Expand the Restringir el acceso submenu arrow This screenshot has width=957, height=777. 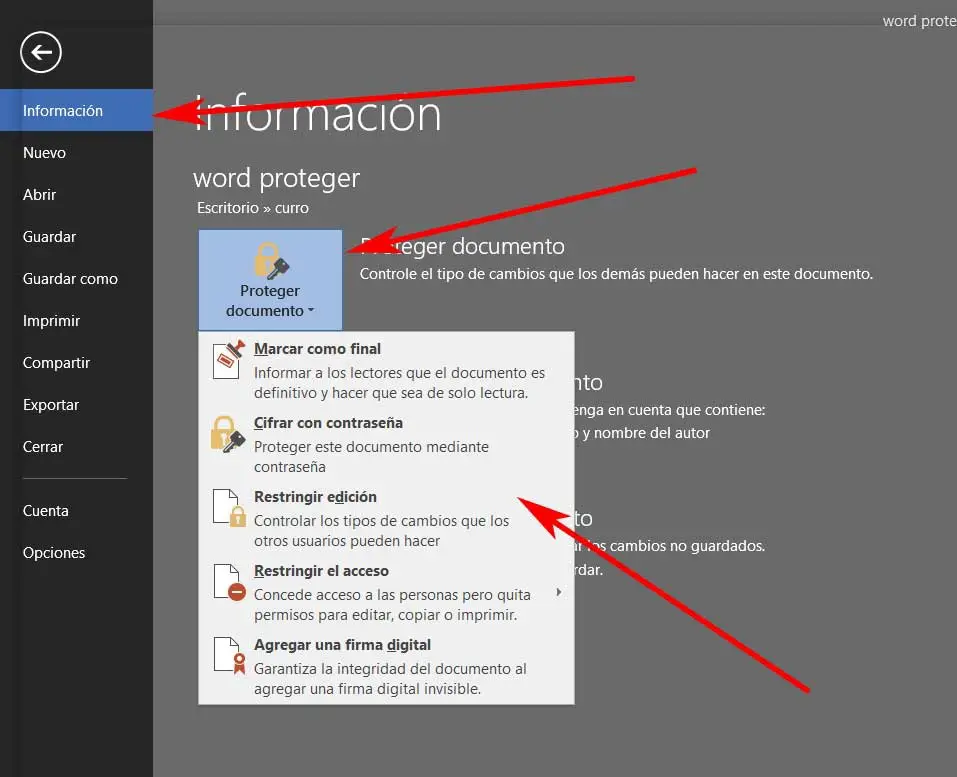558,592
